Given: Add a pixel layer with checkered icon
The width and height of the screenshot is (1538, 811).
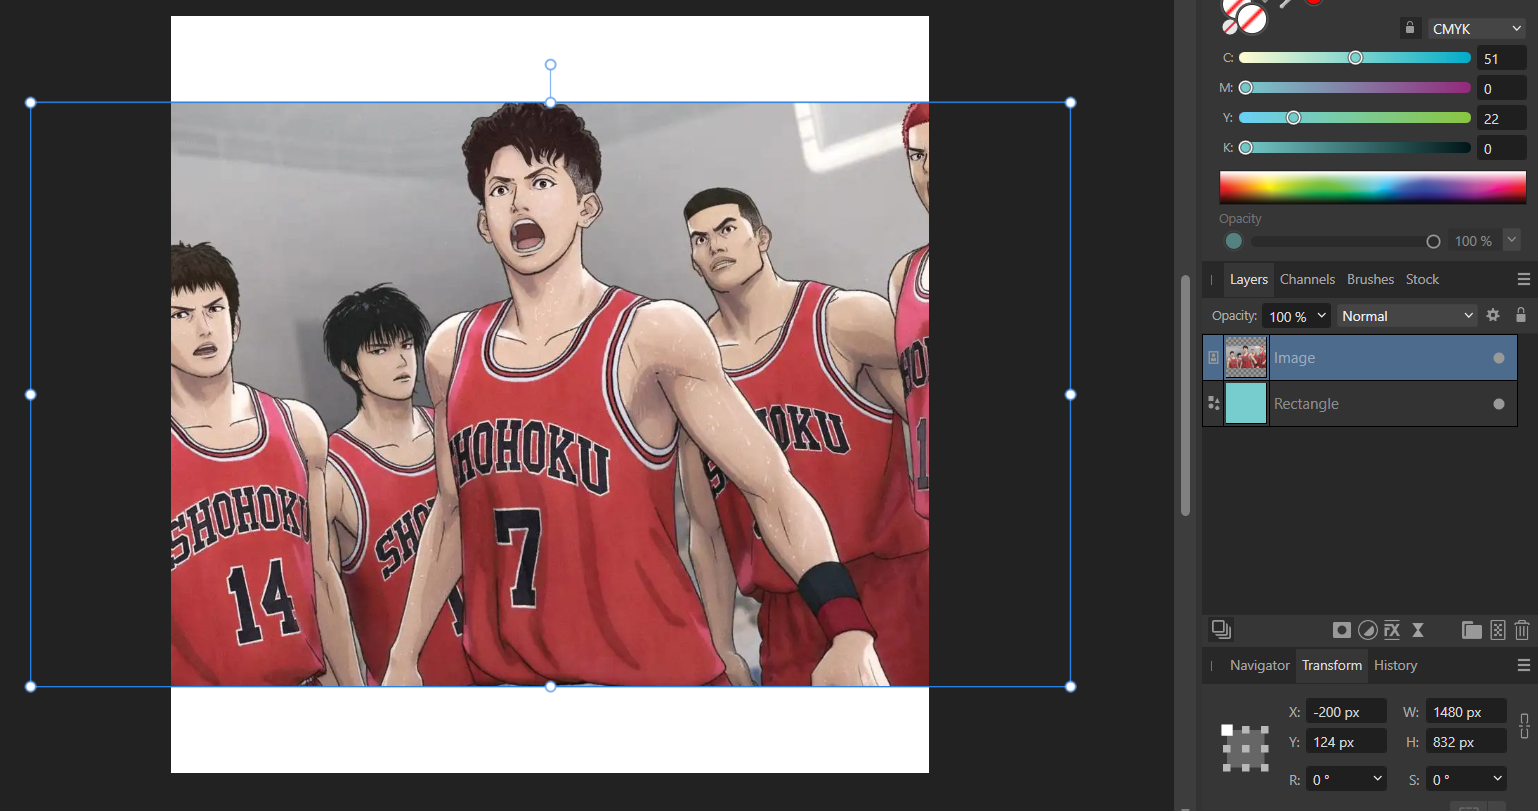Looking at the screenshot, I should (x=1497, y=630).
